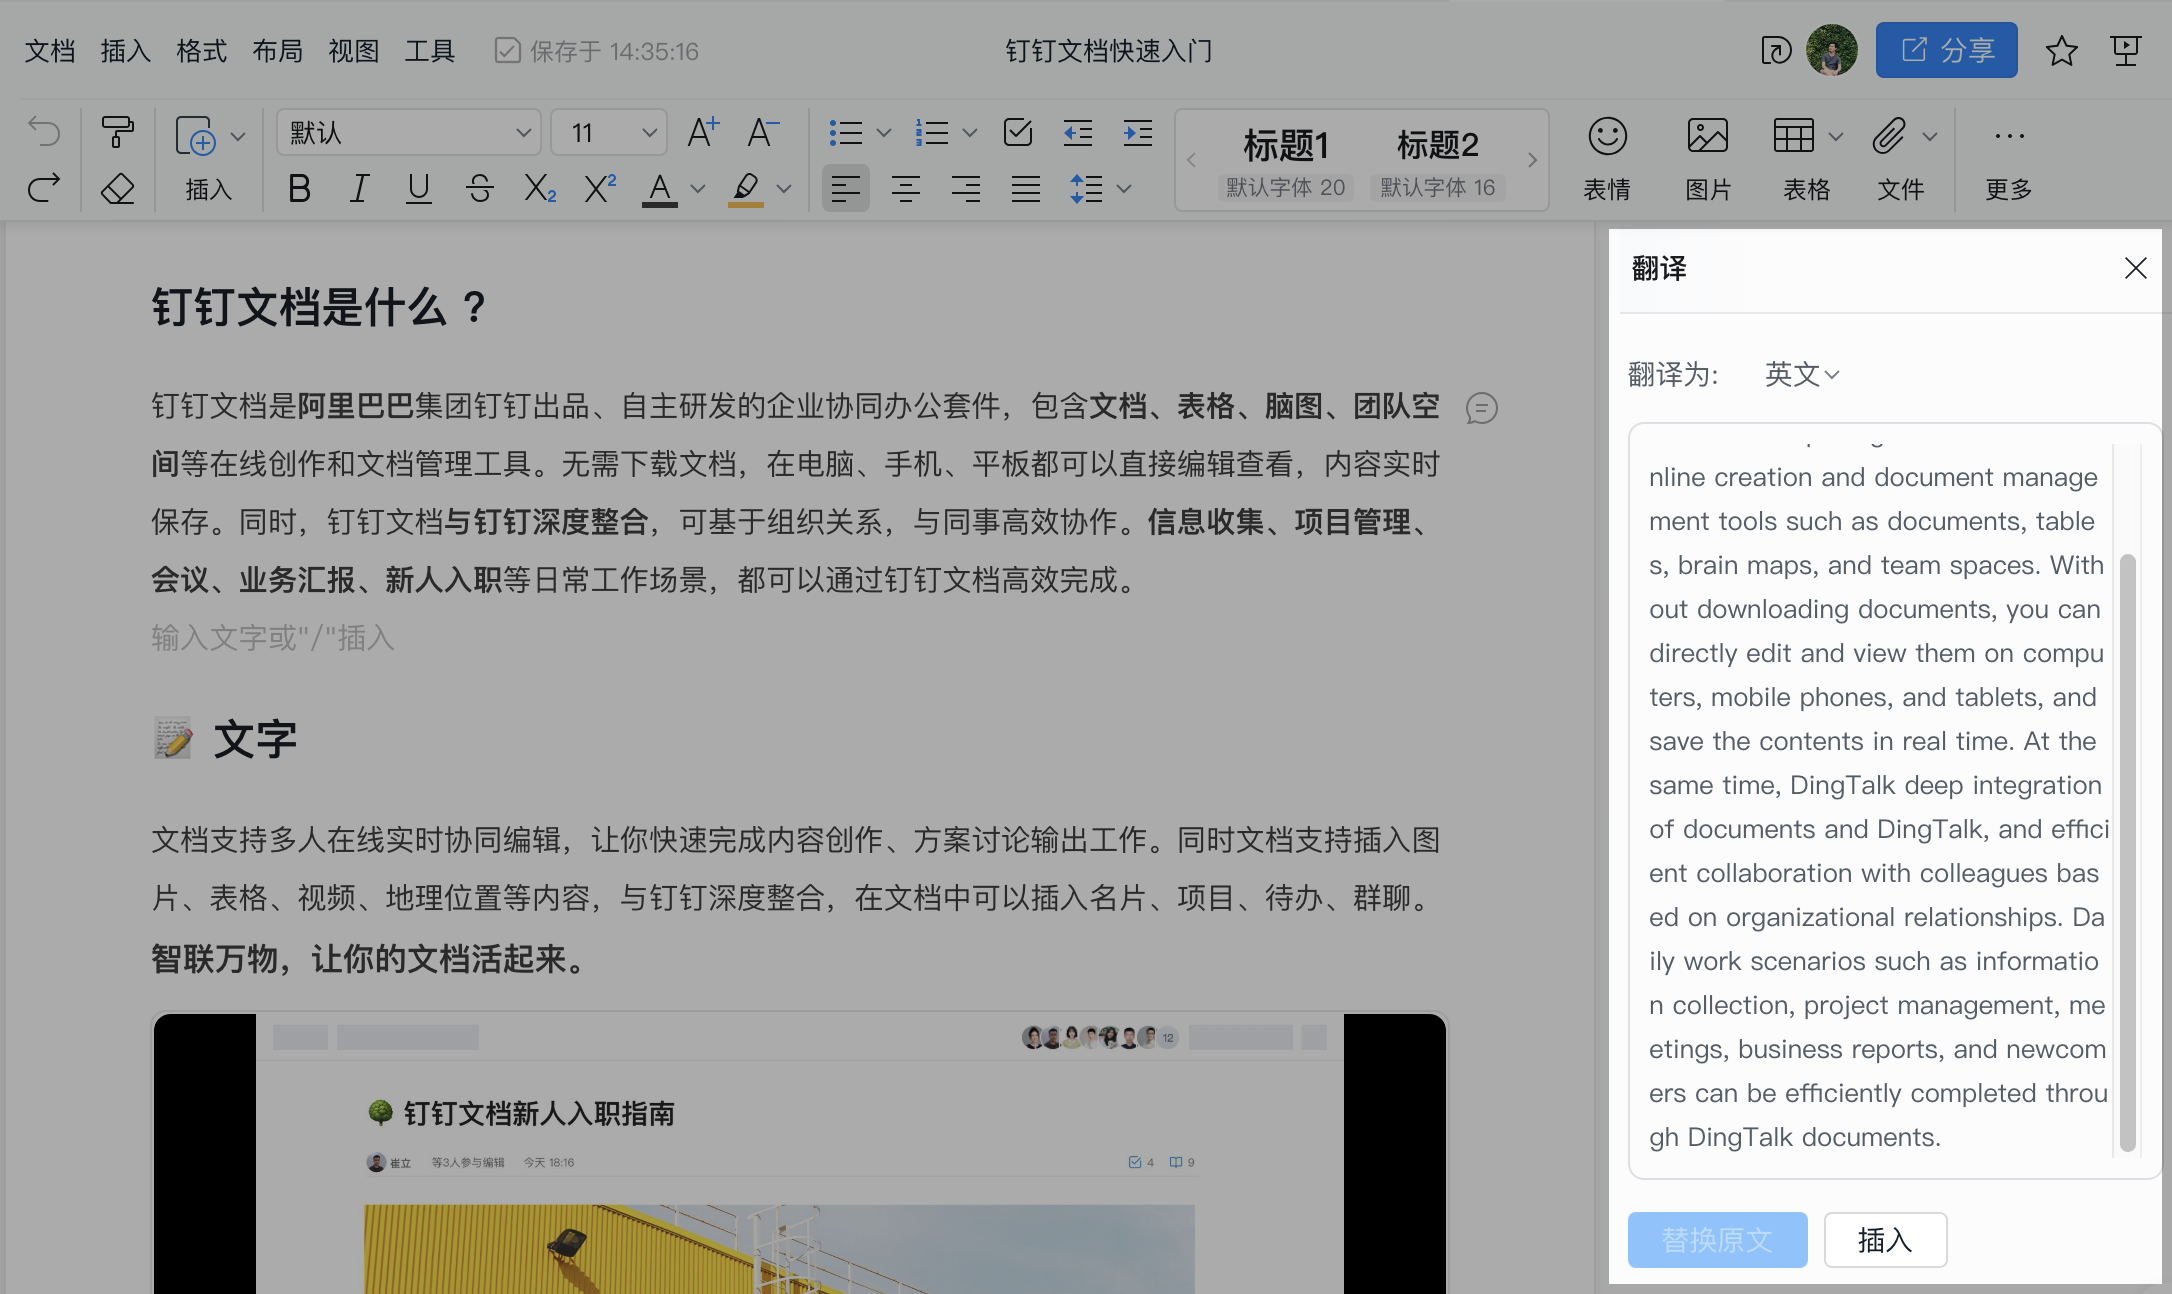Star the document as favorite
Image resolution: width=2172 pixels, height=1294 pixels.
(x=2060, y=50)
